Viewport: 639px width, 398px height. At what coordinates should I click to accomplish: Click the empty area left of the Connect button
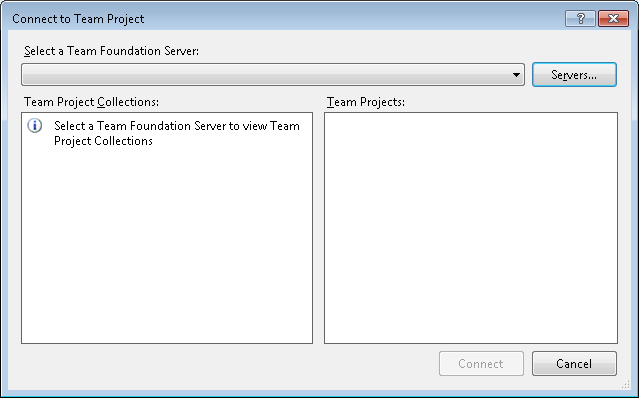point(228,363)
